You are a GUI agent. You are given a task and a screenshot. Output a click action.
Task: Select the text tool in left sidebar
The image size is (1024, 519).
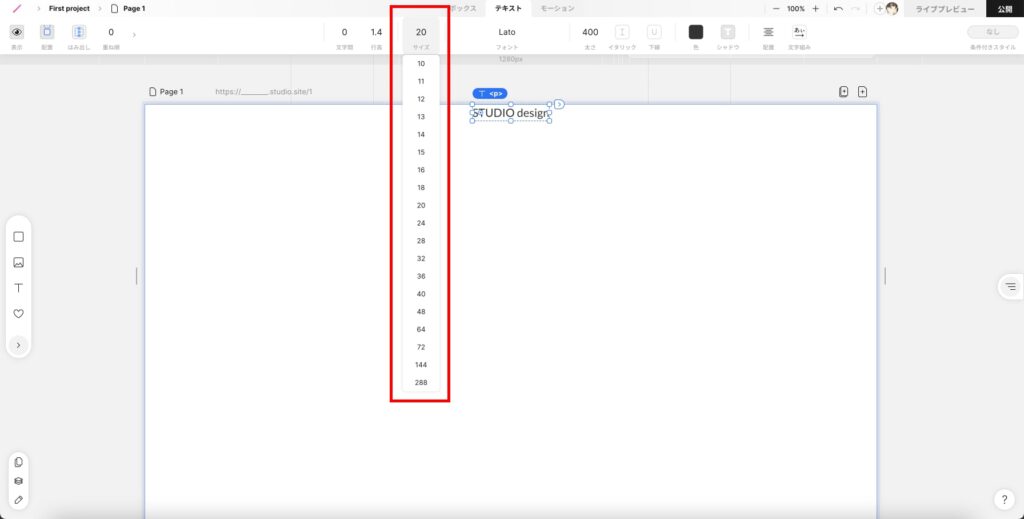(18, 288)
